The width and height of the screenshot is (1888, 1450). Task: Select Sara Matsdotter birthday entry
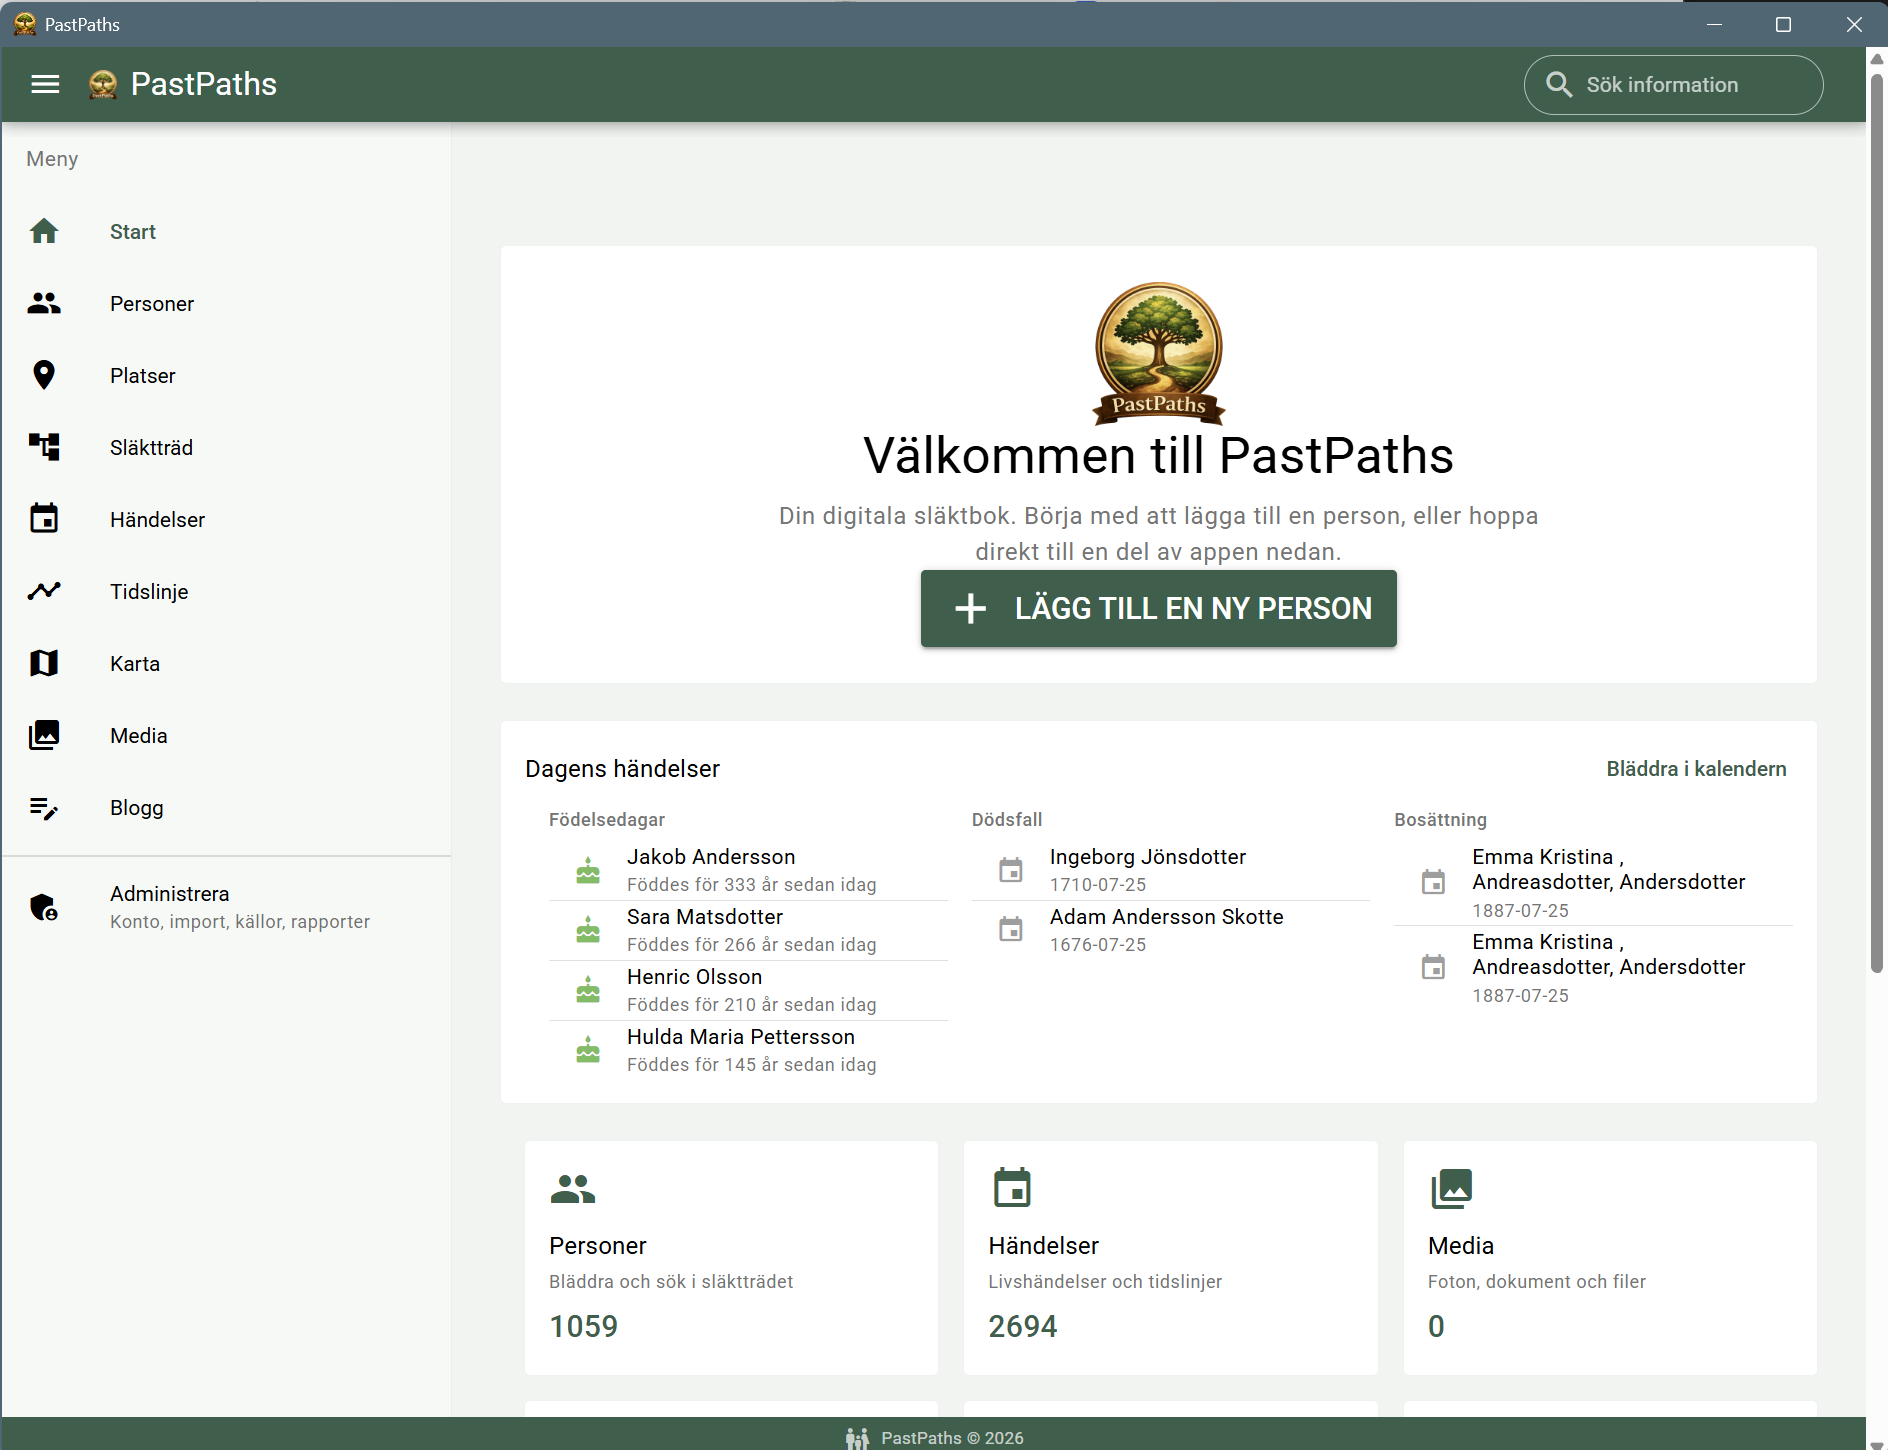point(748,931)
